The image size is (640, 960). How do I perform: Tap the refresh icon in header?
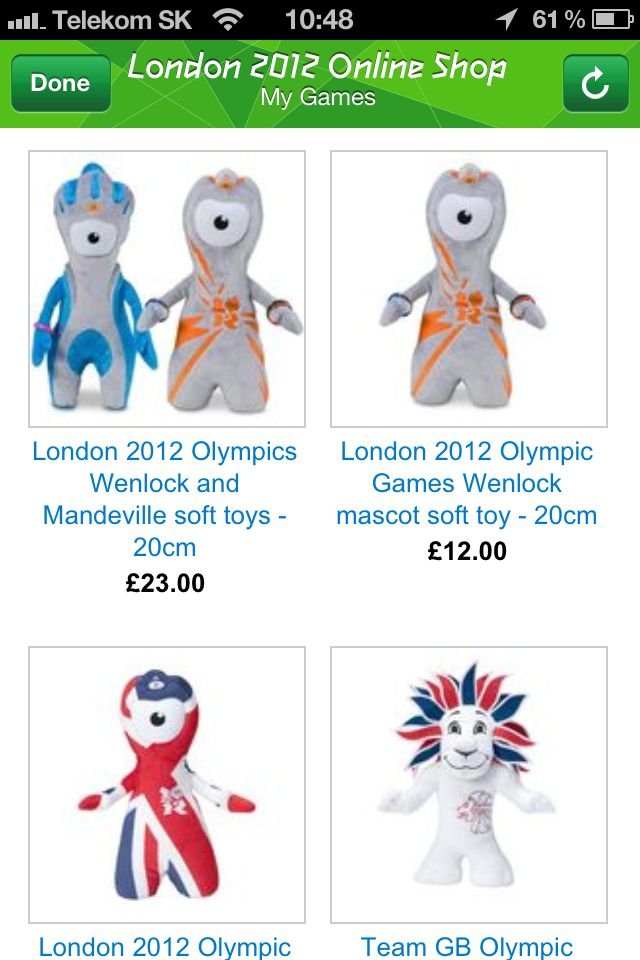coord(595,83)
